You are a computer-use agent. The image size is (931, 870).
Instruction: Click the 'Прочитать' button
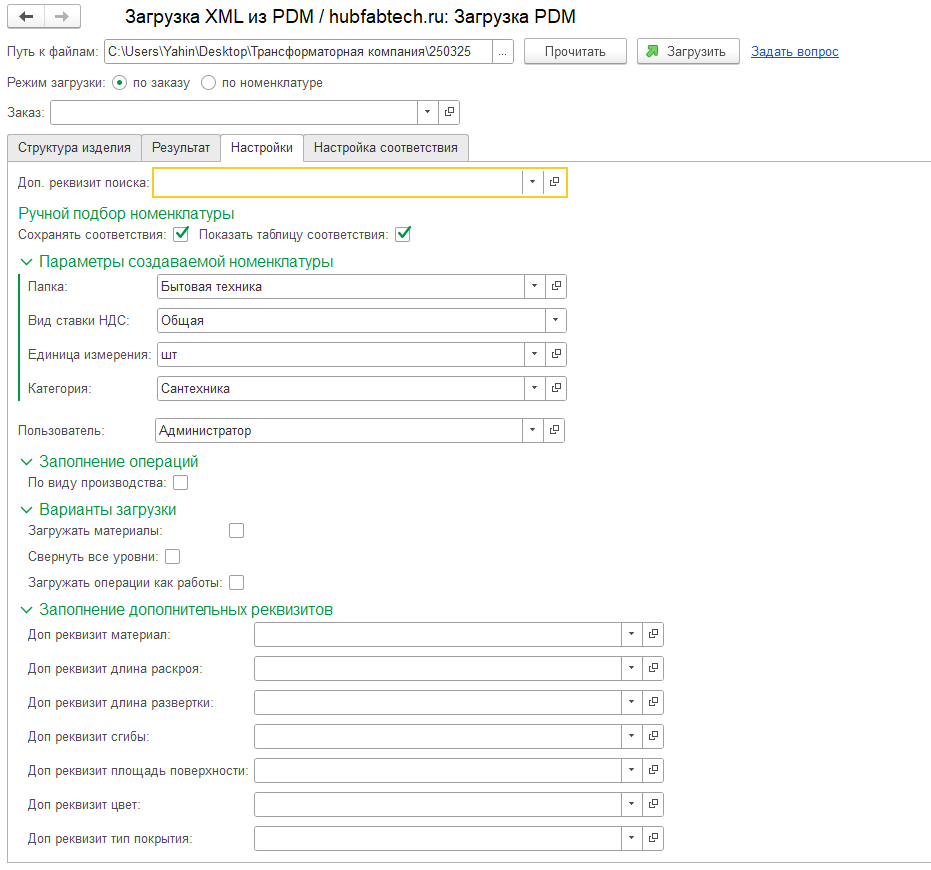pyautogui.click(x=575, y=52)
